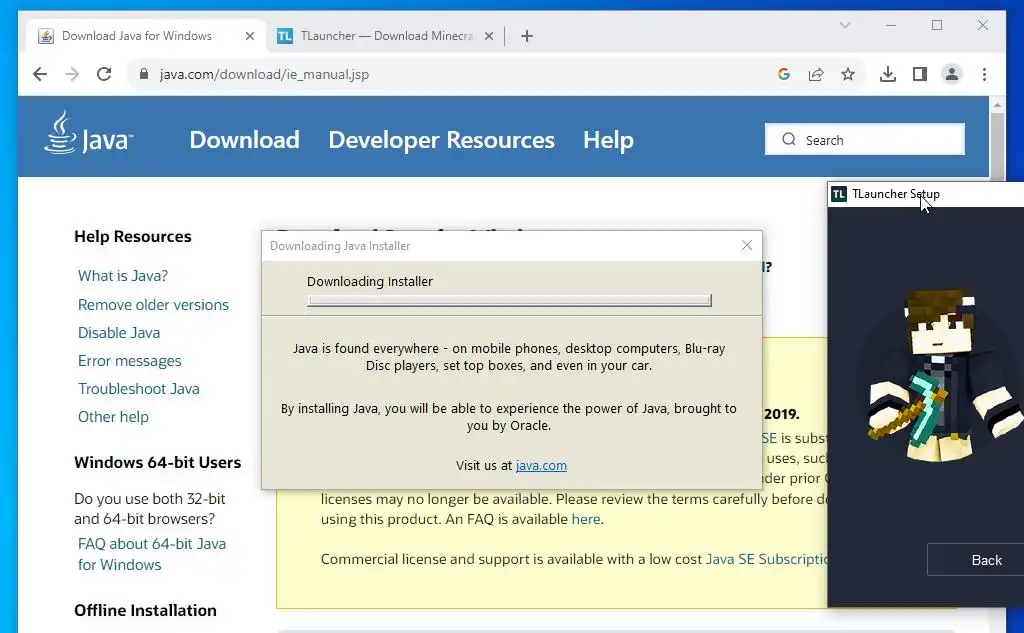This screenshot has width=1024, height=633.
Task: Open the browser downloads icon
Action: pos(888,74)
